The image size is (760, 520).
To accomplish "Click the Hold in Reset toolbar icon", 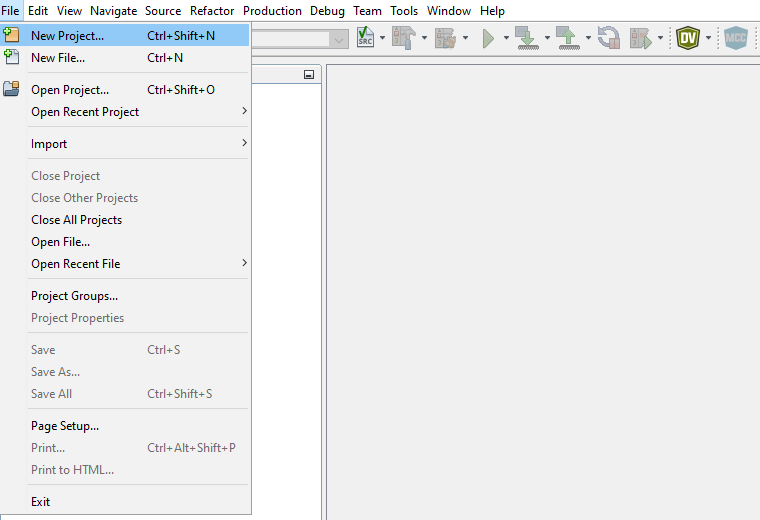I will [x=608, y=38].
